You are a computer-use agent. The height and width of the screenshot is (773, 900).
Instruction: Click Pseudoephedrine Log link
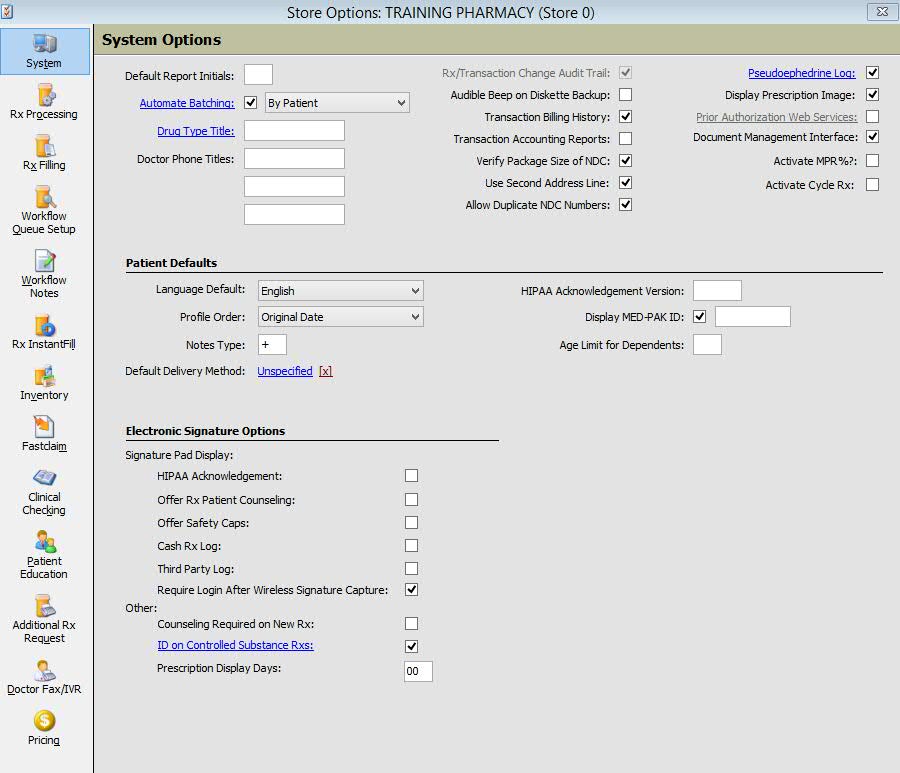click(802, 73)
